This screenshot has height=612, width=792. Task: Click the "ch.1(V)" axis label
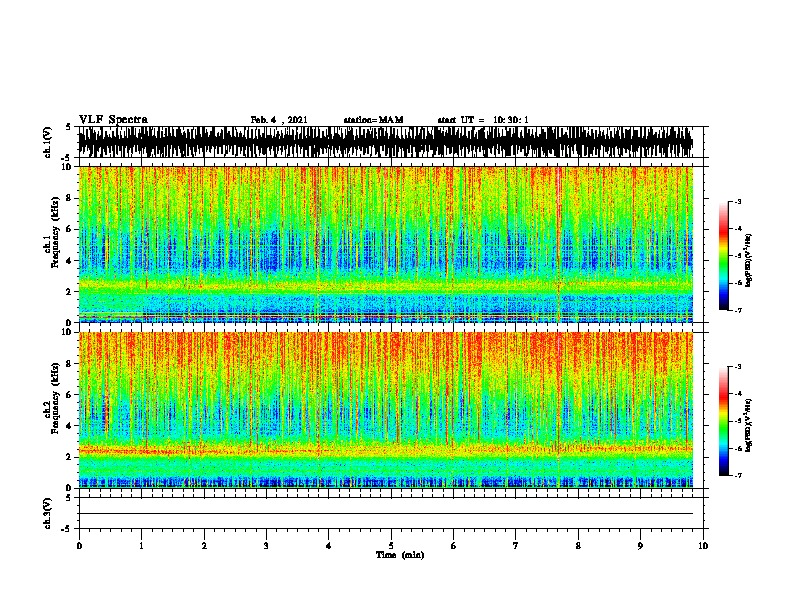(48, 142)
